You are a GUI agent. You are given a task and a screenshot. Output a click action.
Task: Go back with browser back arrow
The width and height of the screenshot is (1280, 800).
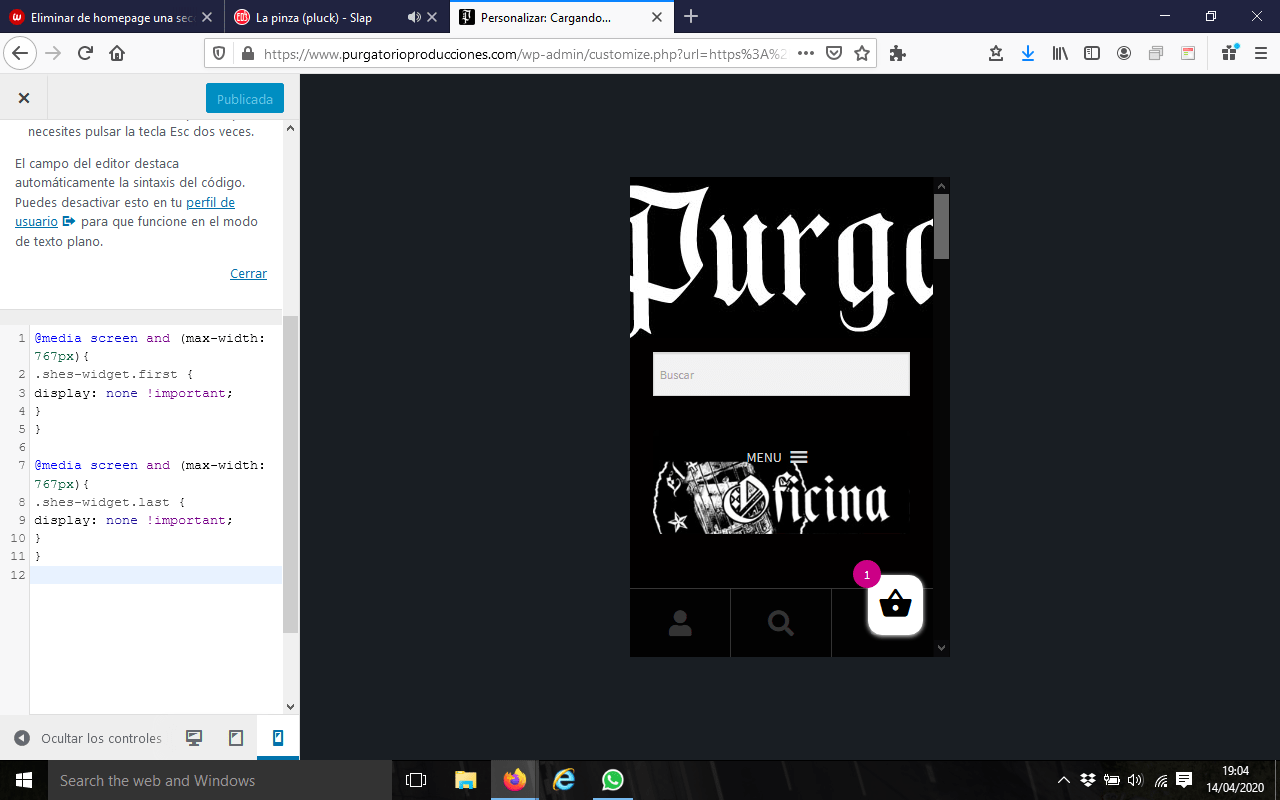click(x=21, y=53)
